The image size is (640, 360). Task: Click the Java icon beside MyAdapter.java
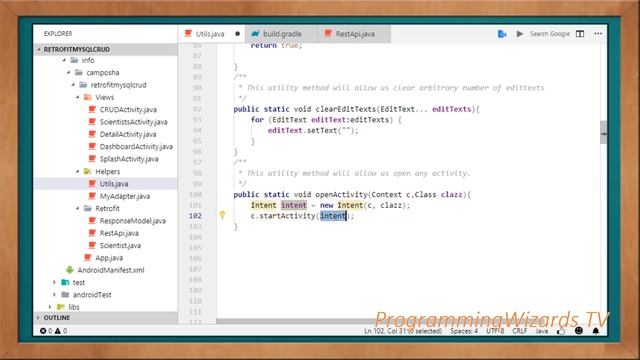point(92,196)
